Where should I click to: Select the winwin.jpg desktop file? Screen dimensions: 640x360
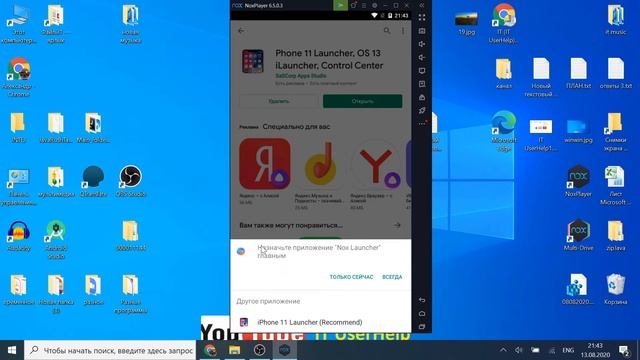pyautogui.click(x=578, y=131)
